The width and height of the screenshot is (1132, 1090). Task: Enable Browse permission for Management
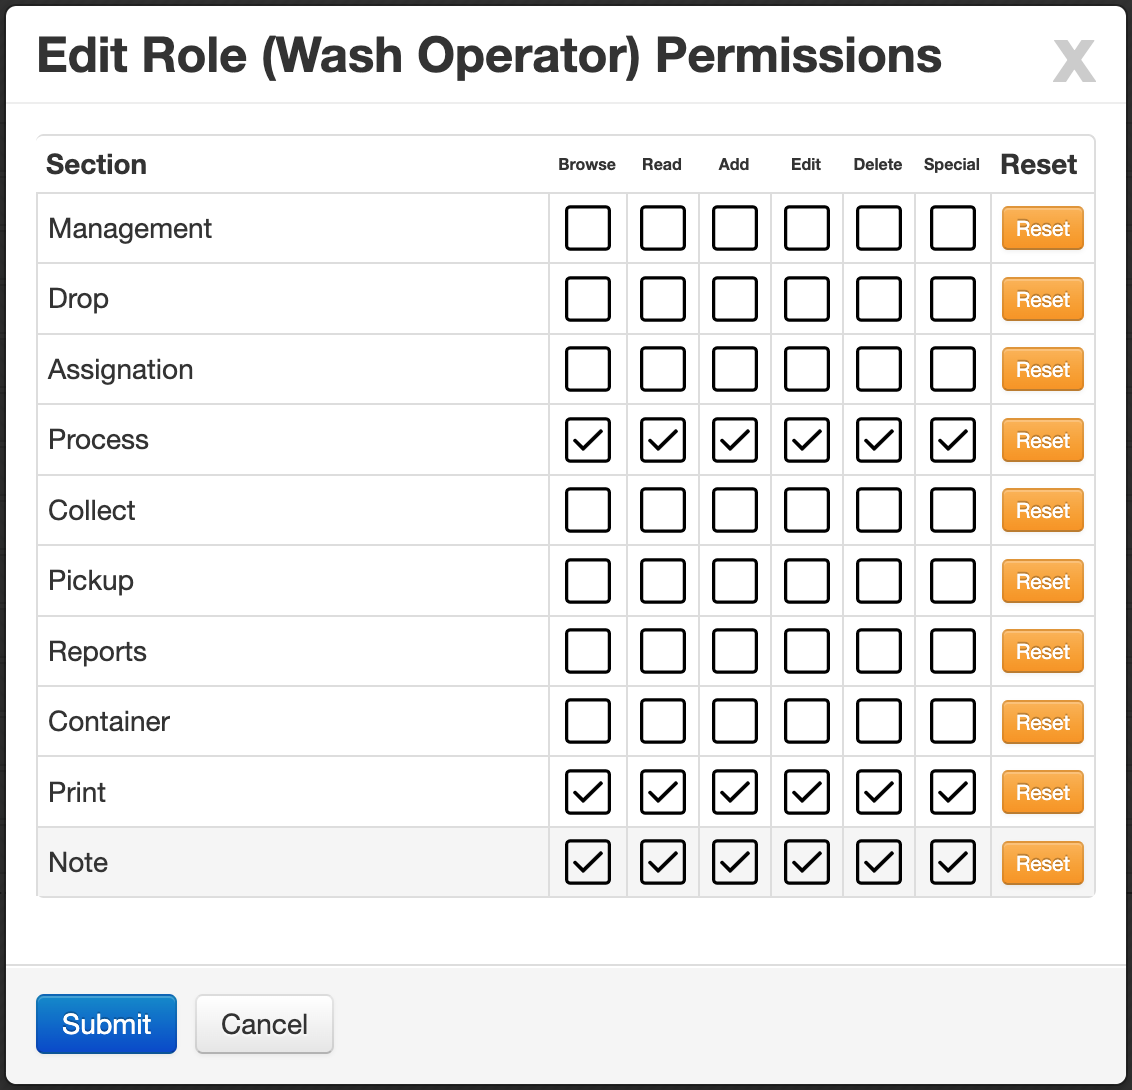[588, 228]
